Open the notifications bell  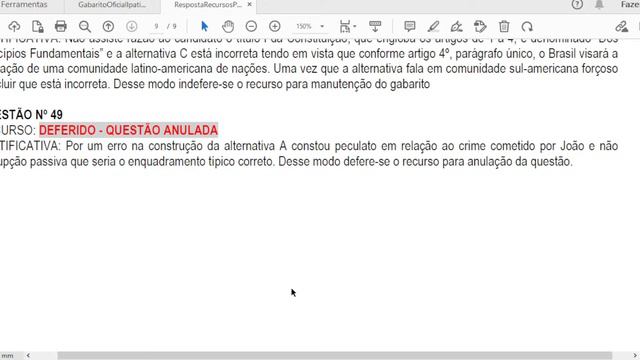599,4
